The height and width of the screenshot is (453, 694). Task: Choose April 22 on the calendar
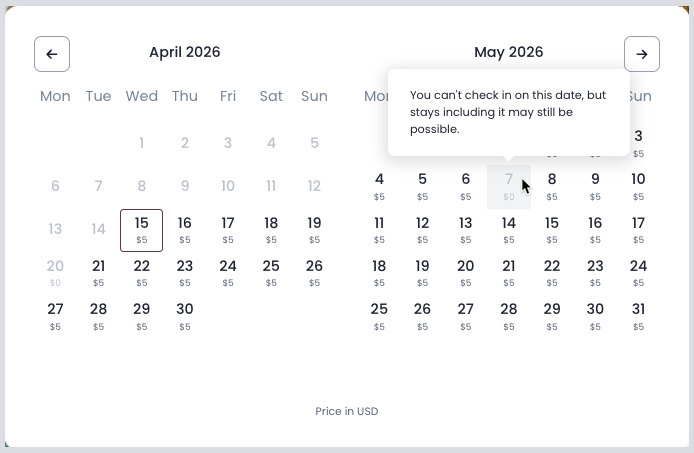click(141, 272)
